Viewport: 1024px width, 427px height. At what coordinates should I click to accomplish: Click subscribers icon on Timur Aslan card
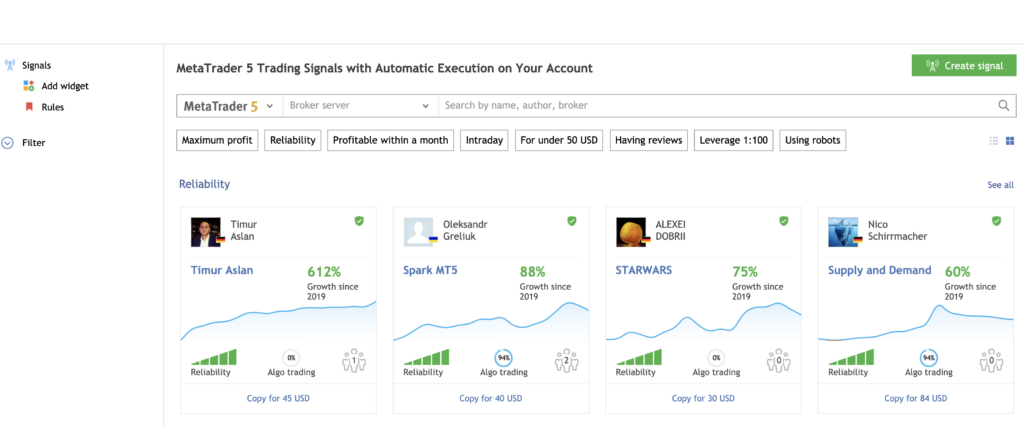coord(354,360)
